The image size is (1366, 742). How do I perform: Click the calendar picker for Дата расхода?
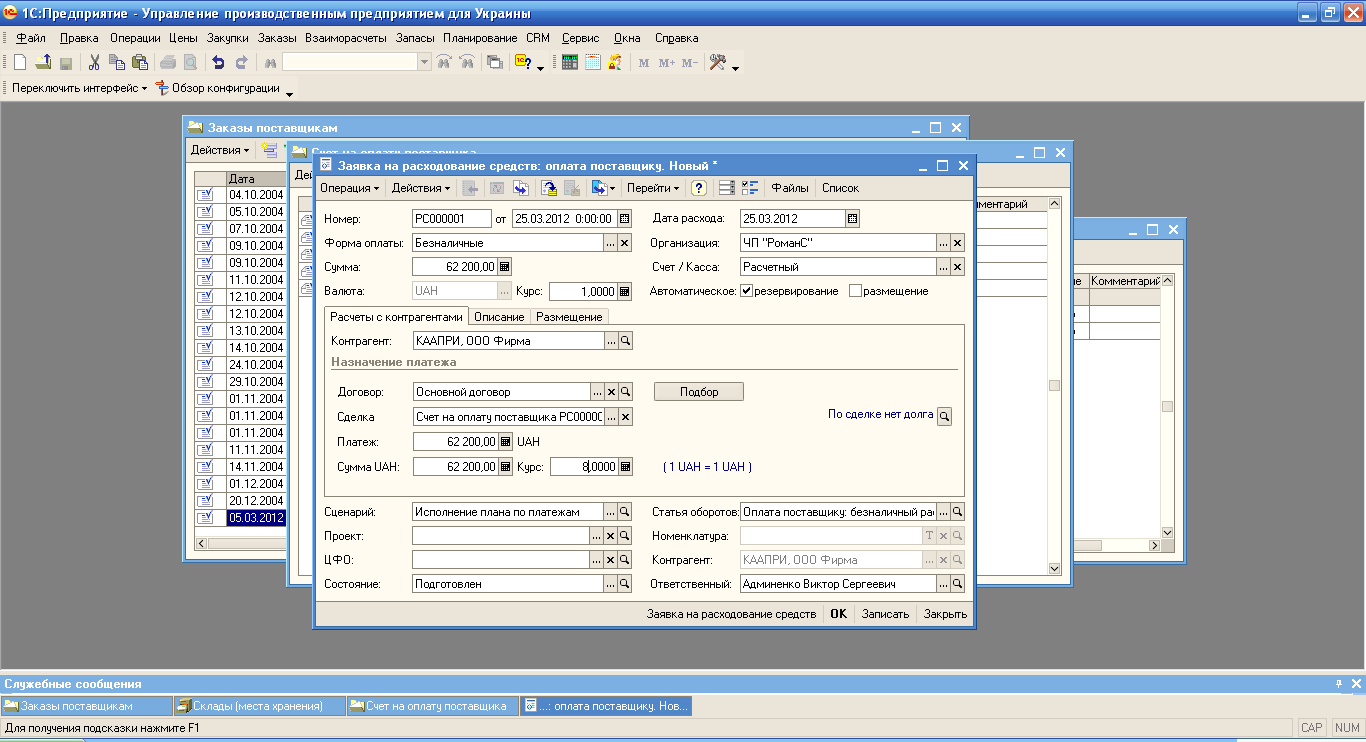tap(852, 219)
